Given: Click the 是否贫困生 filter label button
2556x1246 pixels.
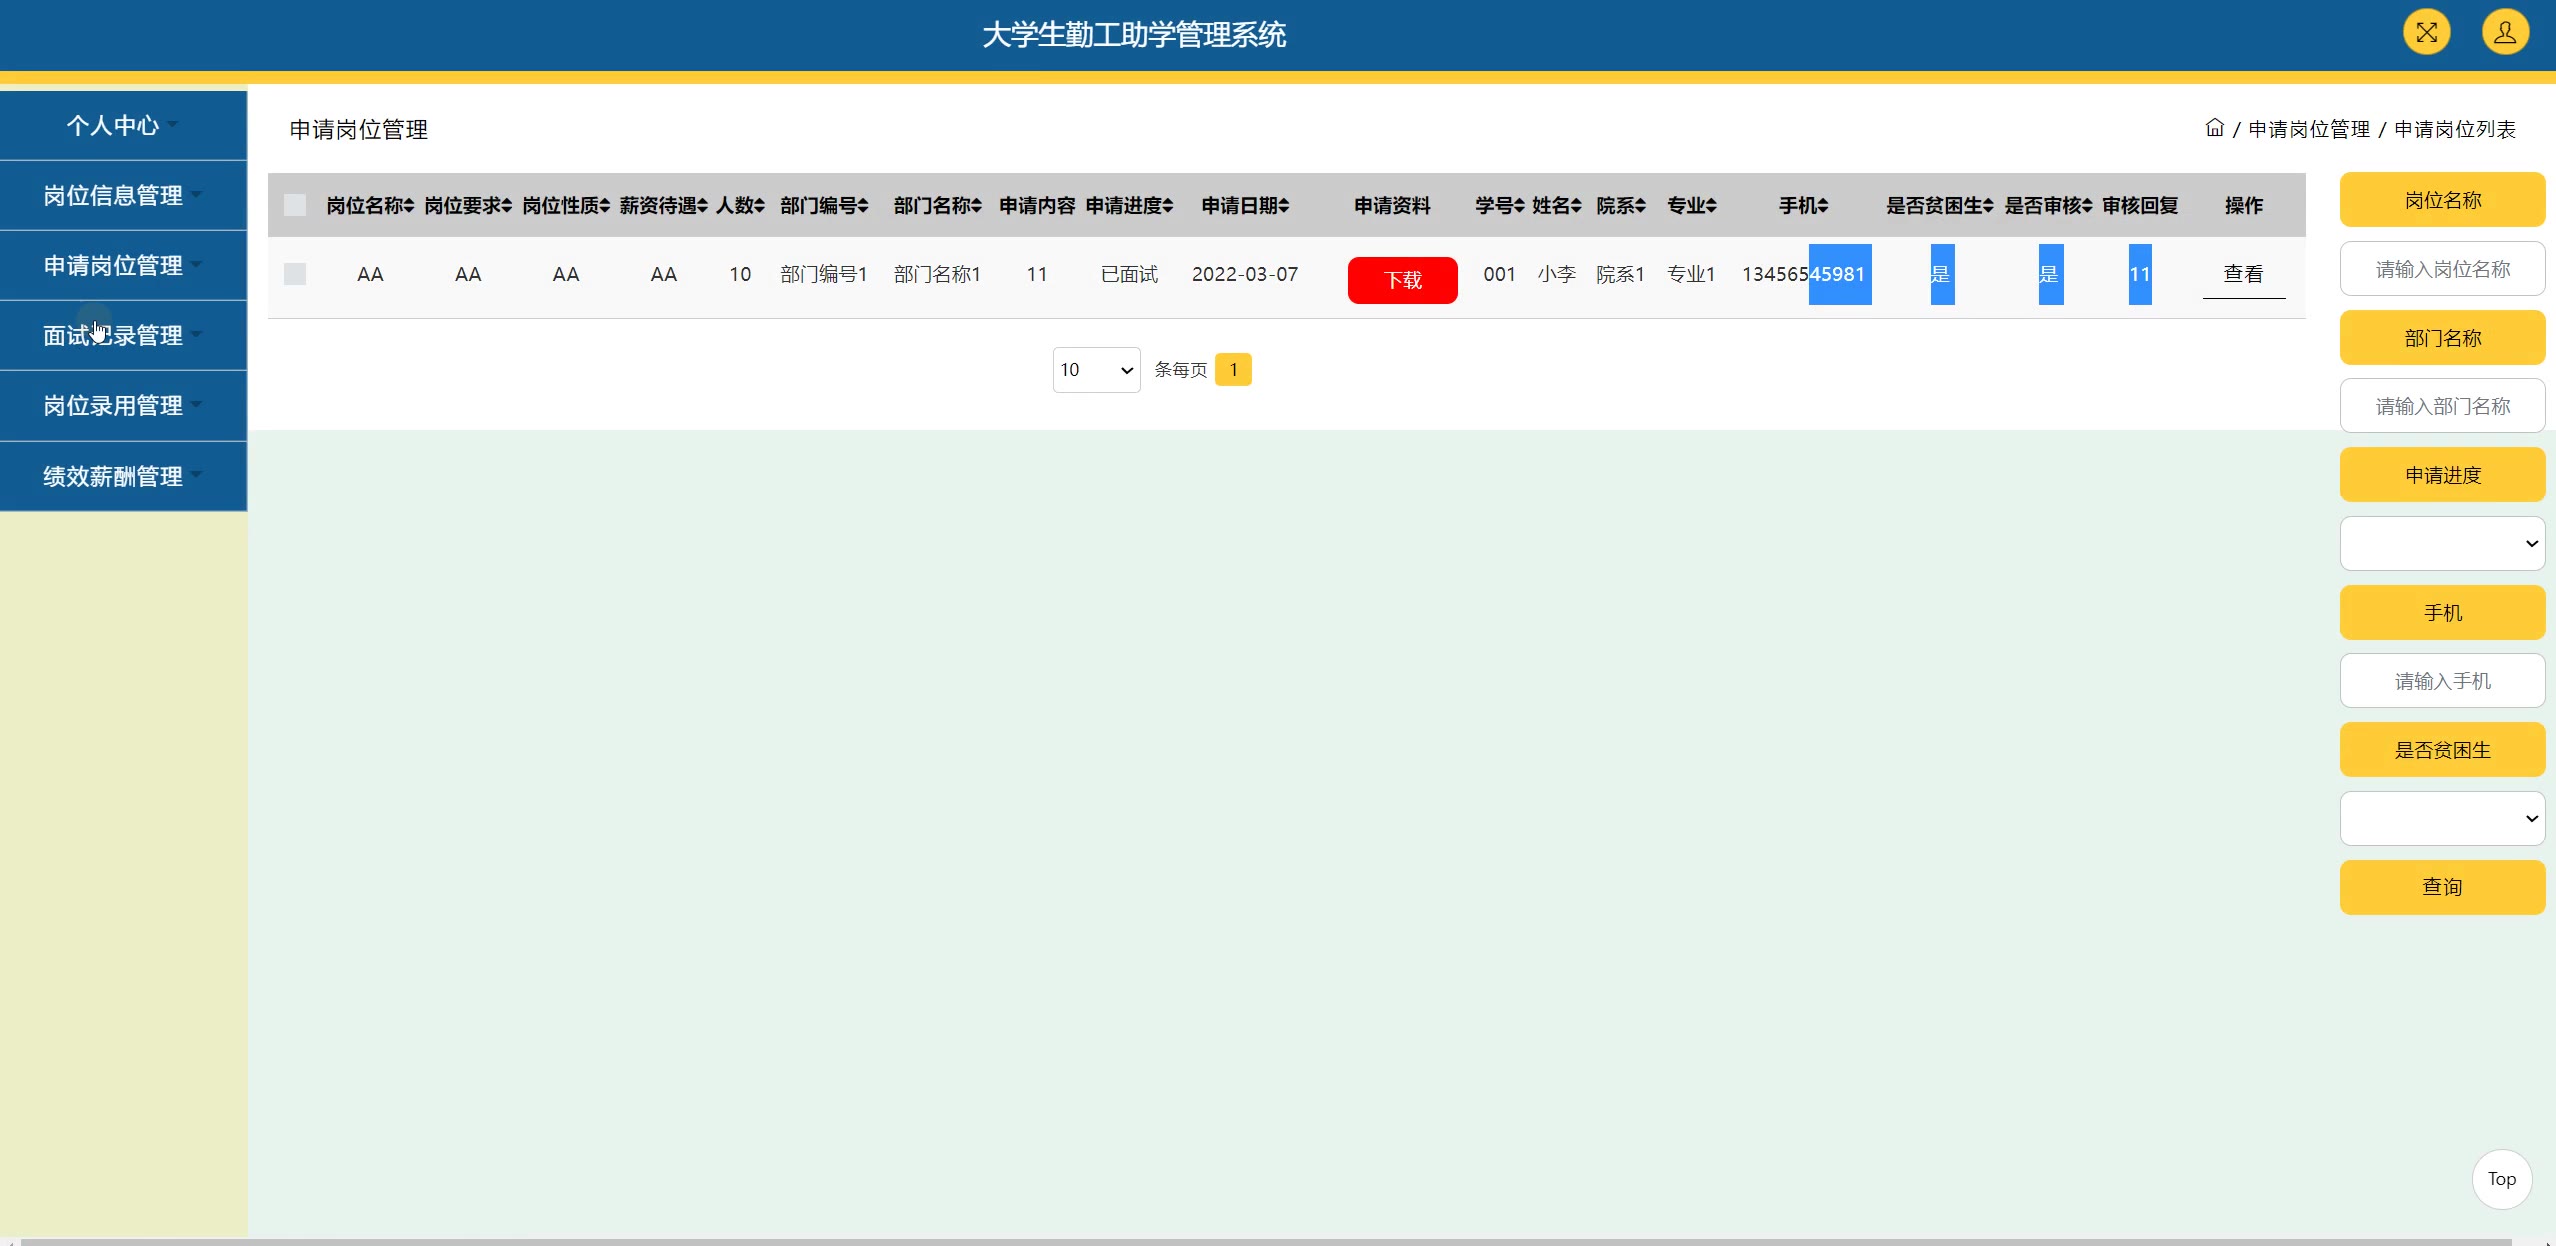Looking at the screenshot, I should click(x=2442, y=750).
